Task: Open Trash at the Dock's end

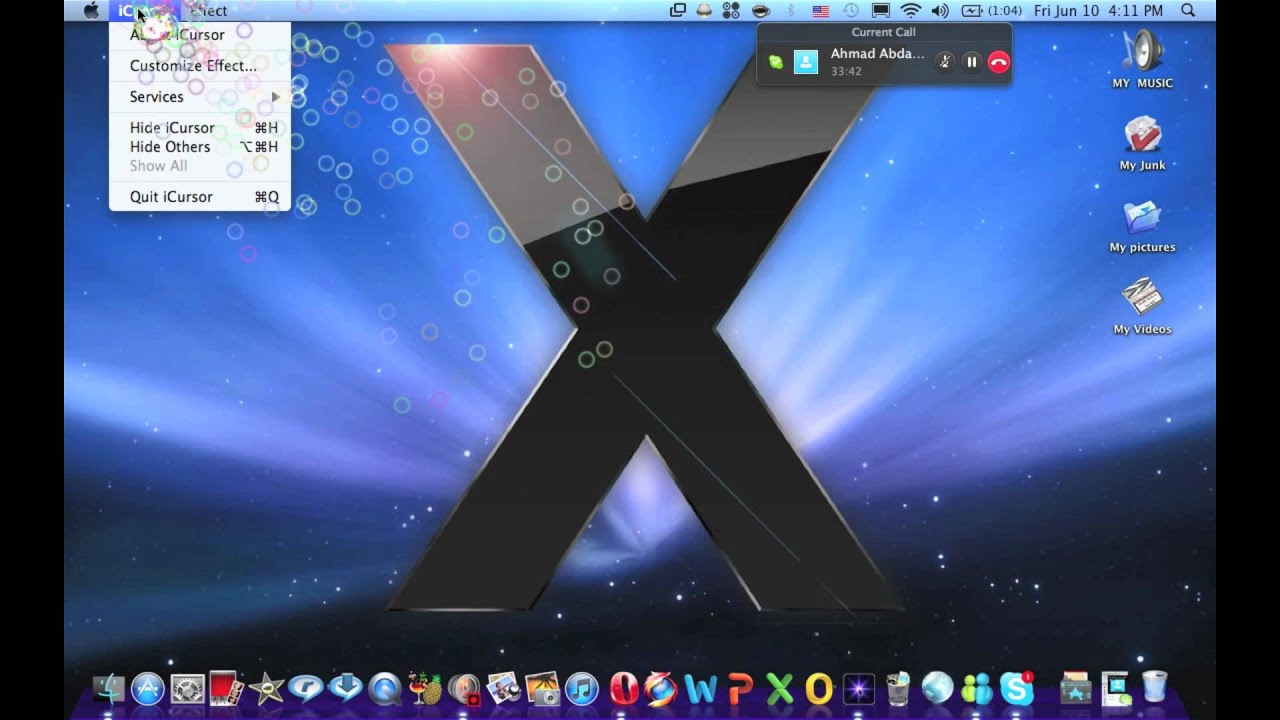Action: coord(1153,687)
